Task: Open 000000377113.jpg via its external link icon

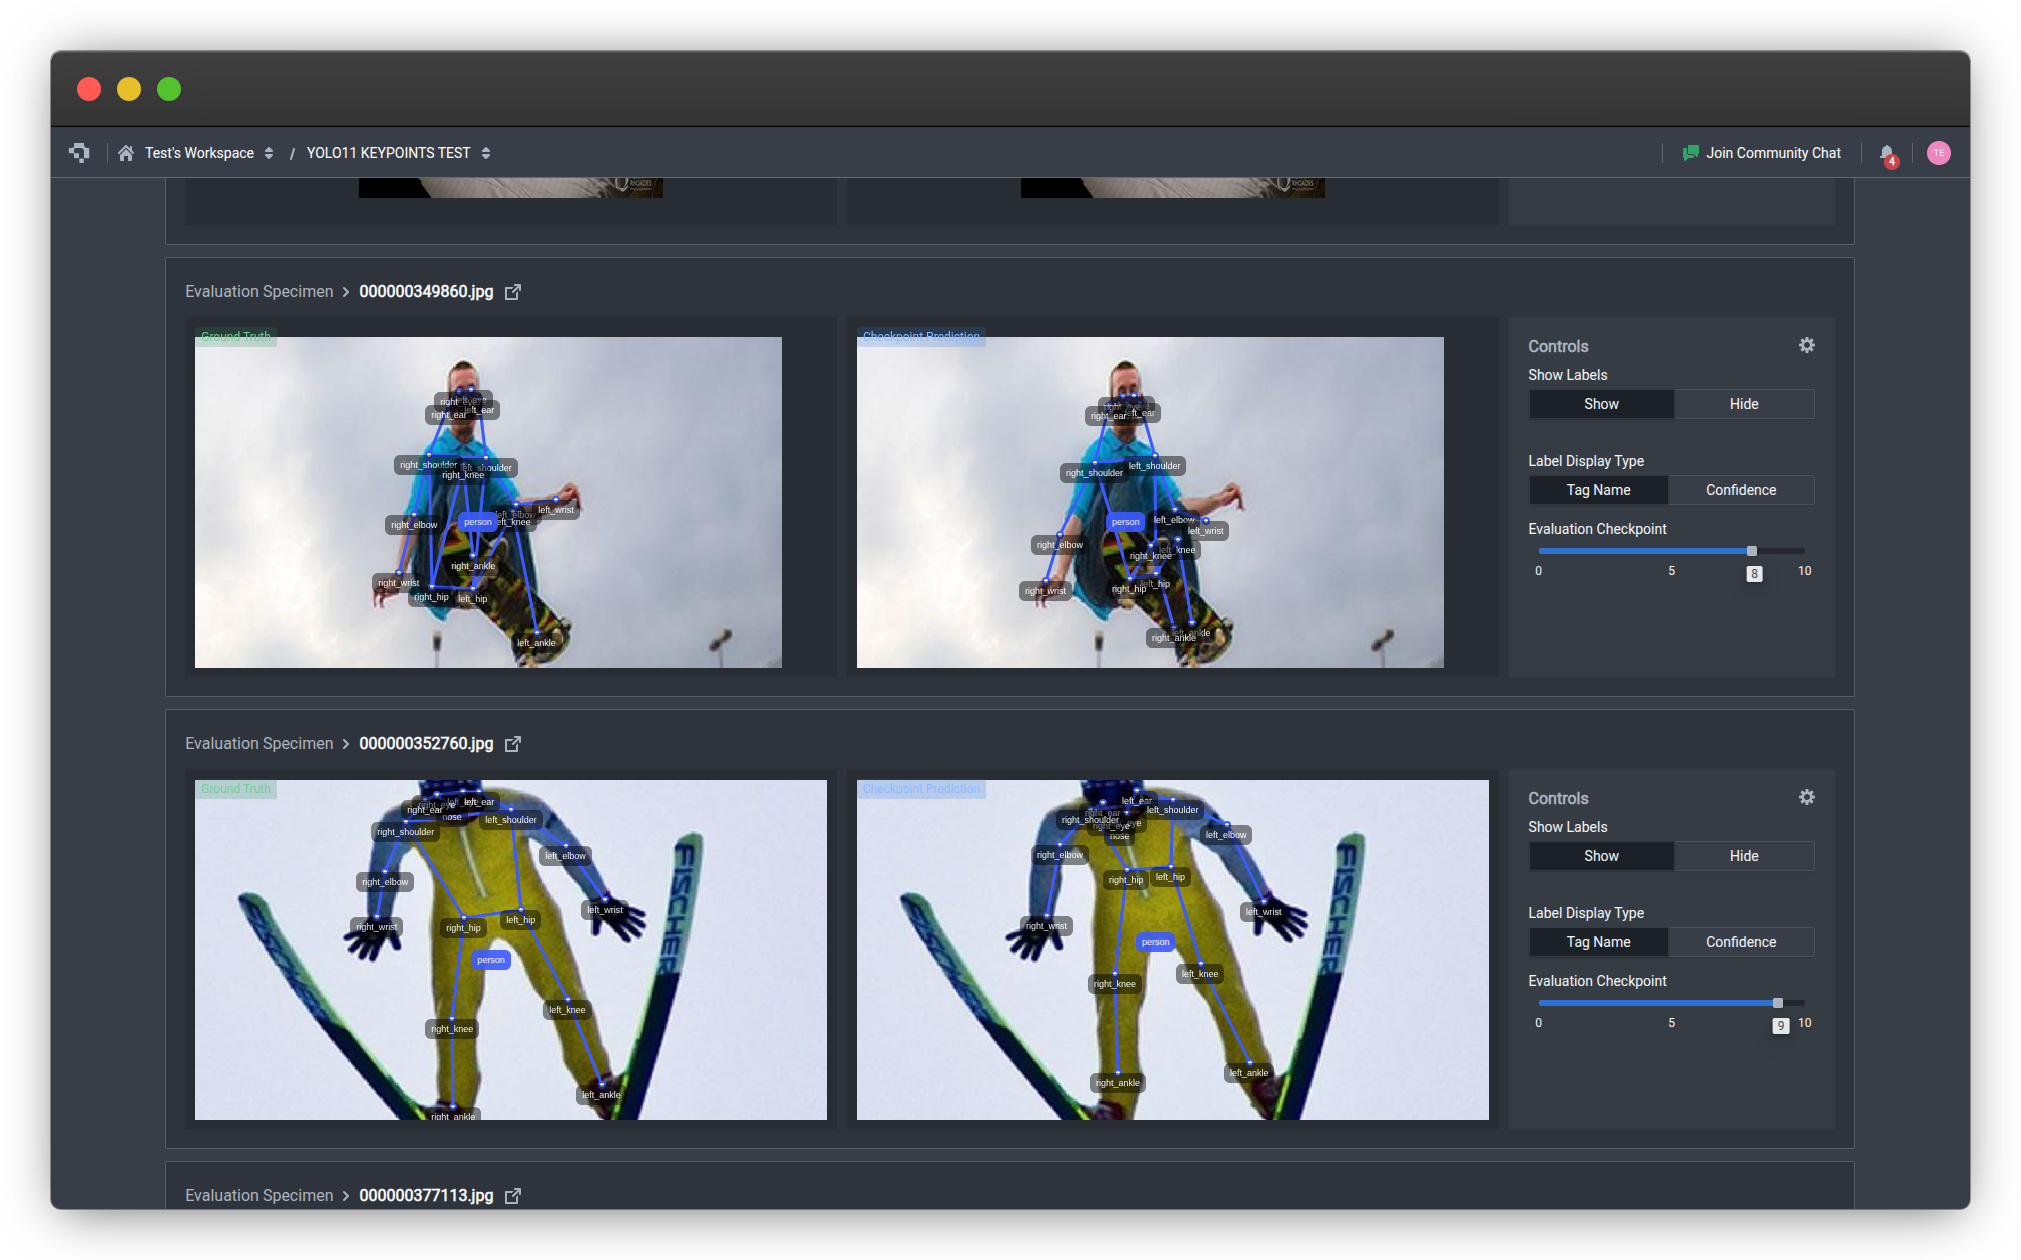Action: (x=513, y=1195)
